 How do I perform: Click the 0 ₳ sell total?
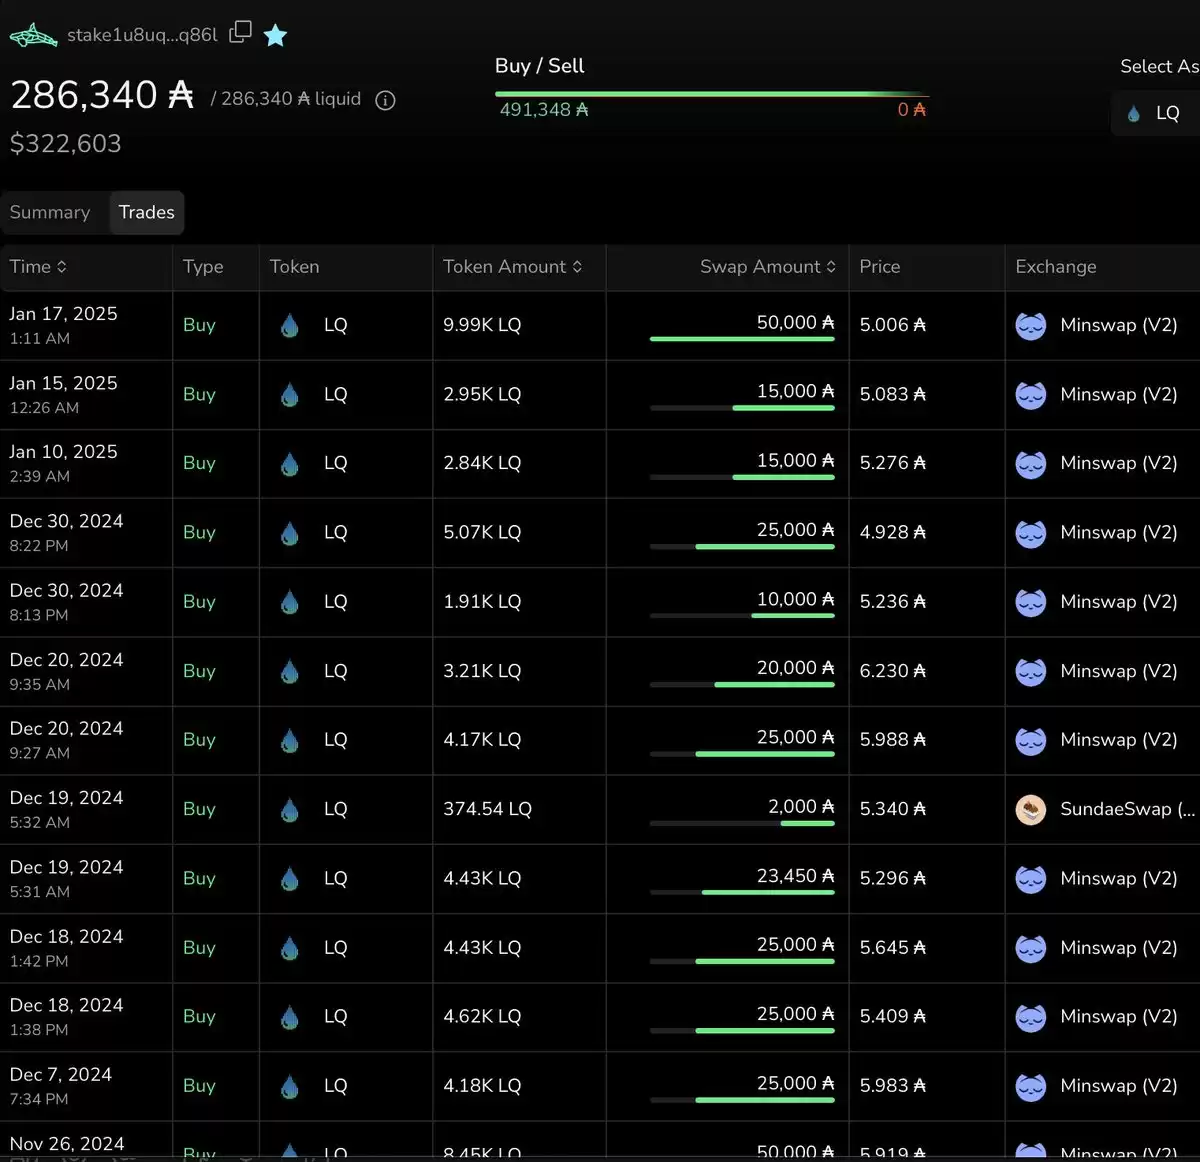click(x=911, y=110)
